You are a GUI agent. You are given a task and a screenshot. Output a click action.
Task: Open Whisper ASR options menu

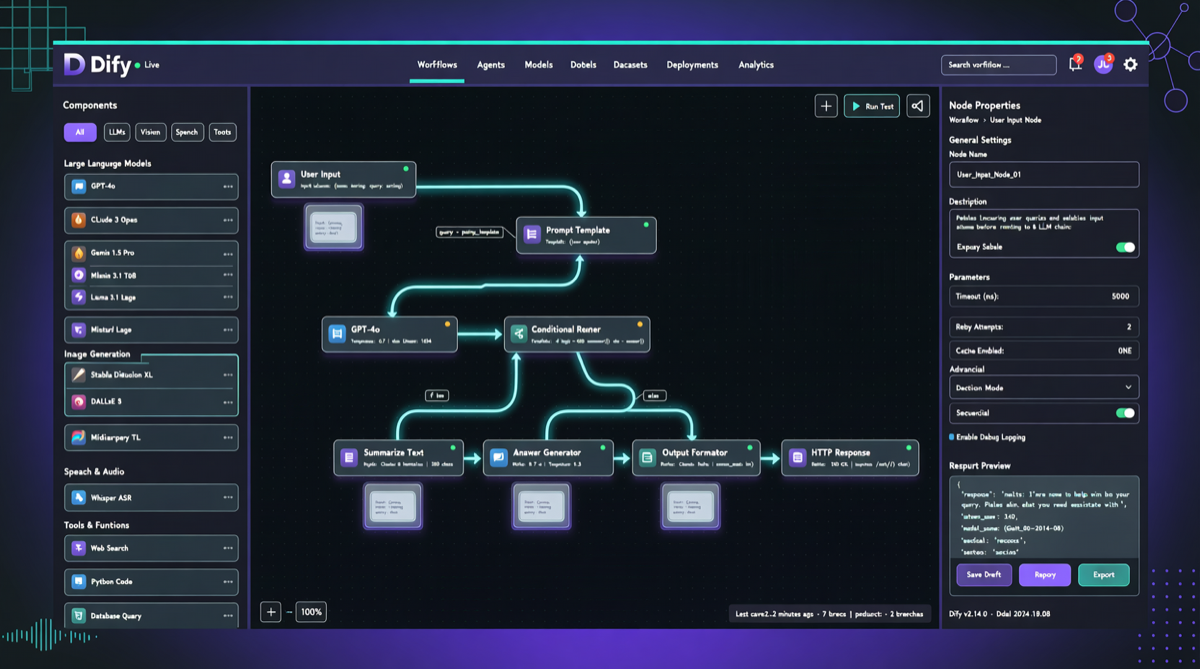228,497
